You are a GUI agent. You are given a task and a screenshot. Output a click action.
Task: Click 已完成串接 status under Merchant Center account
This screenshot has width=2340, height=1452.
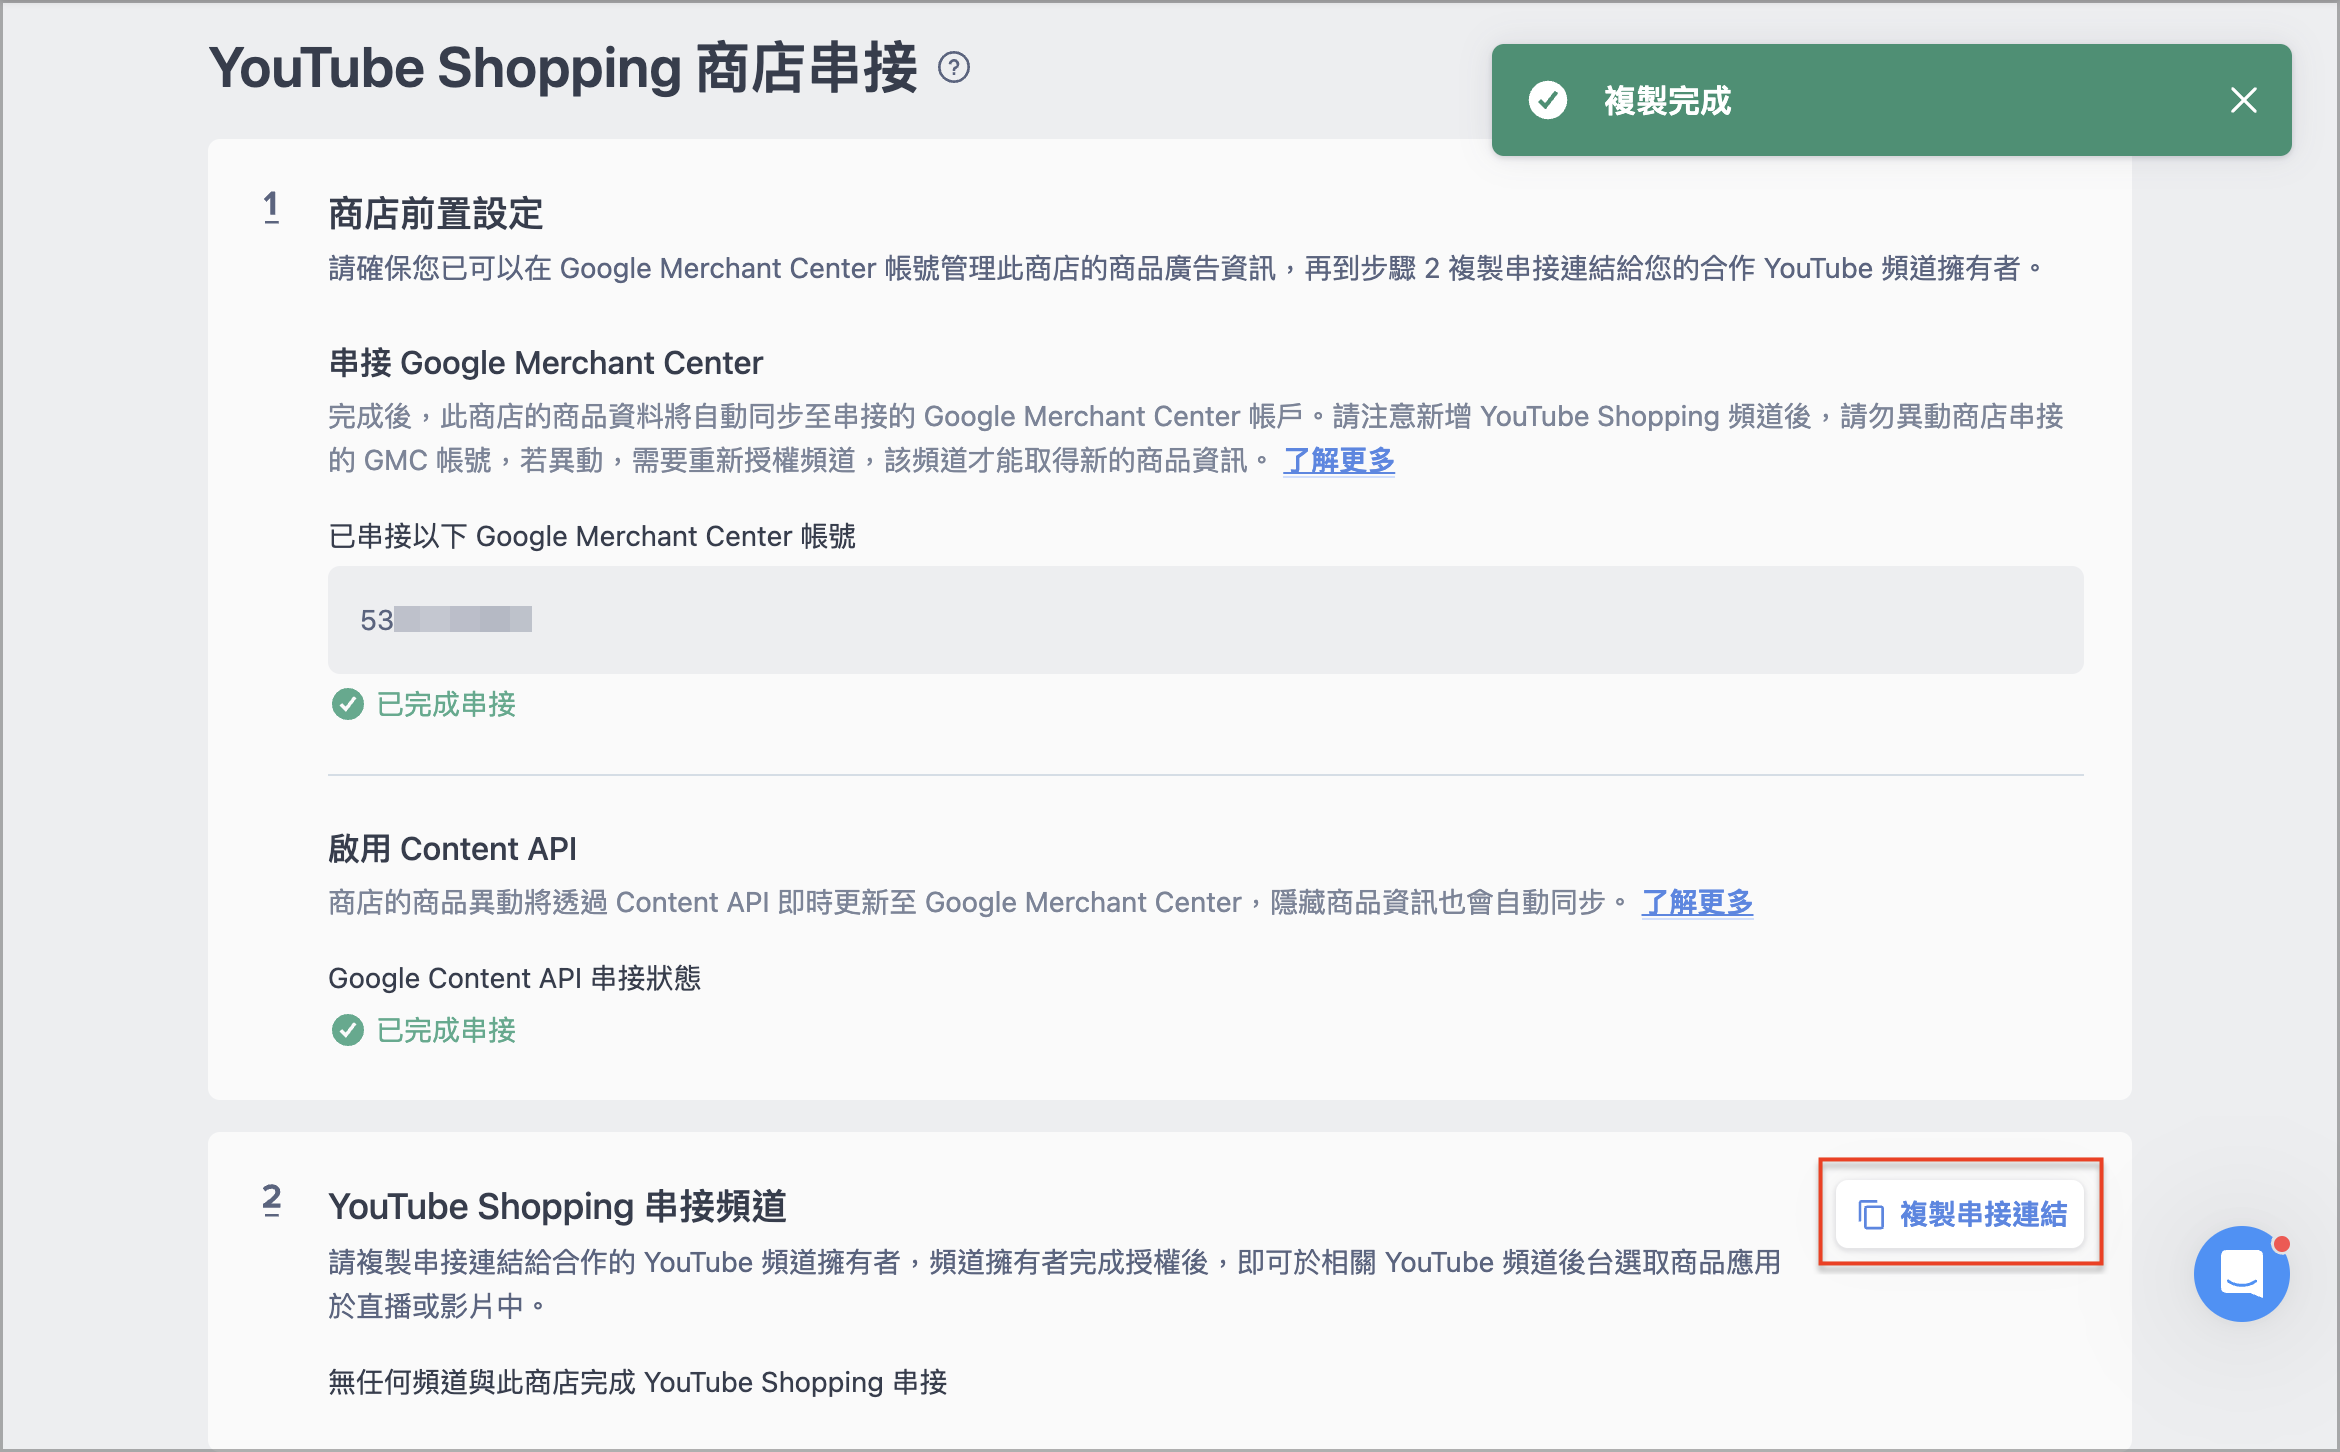click(x=446, y=704)
